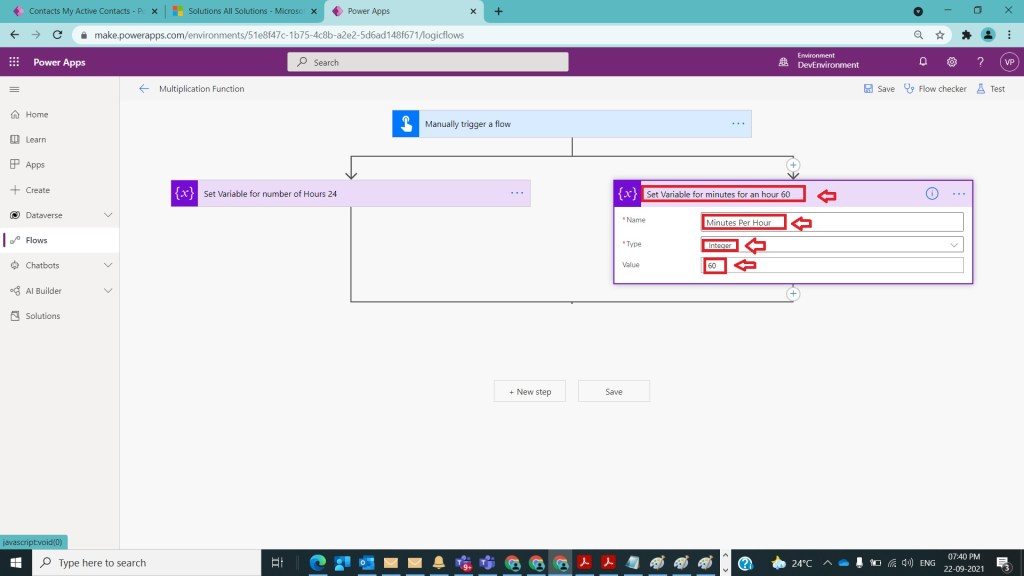Viewport: 1024px width, 576px height.
Task: Expand the Dataverse navigation section
Action: [108, 215]
